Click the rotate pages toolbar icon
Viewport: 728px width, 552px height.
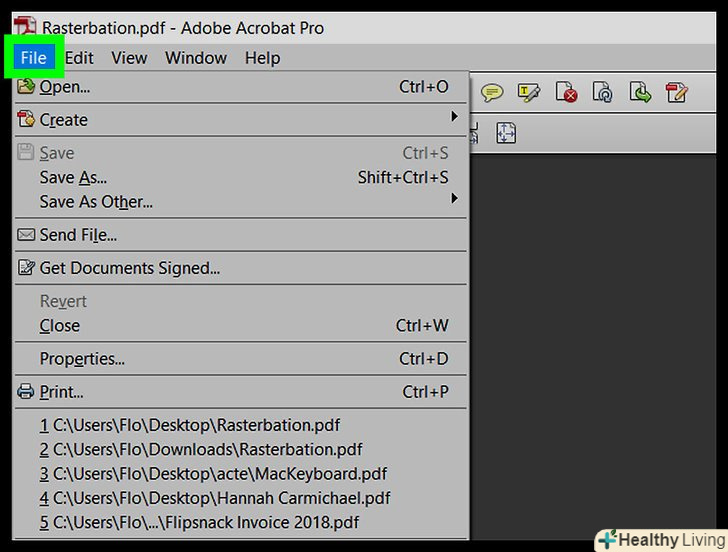pos(603,92)
